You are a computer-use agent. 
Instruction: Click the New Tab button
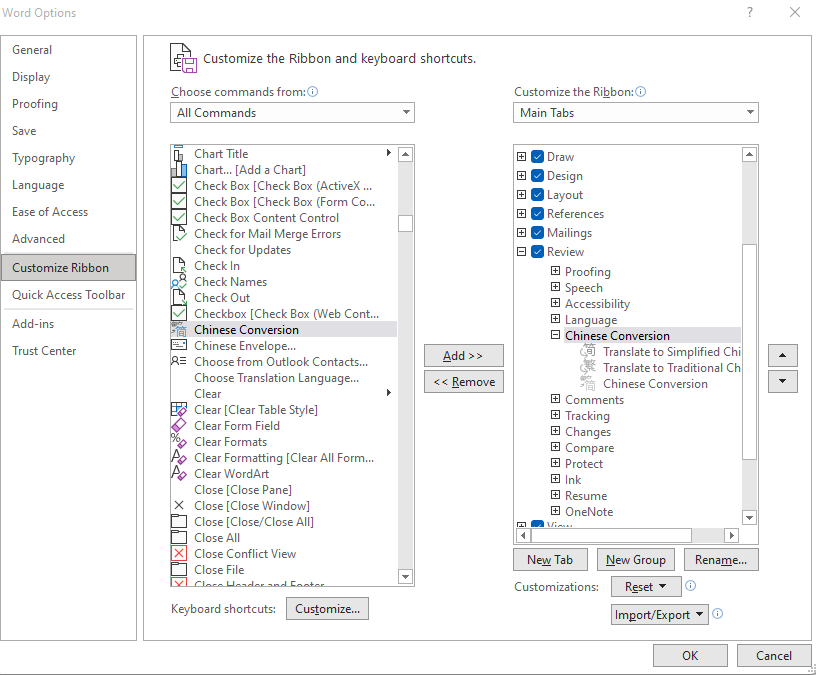(550, 560)
